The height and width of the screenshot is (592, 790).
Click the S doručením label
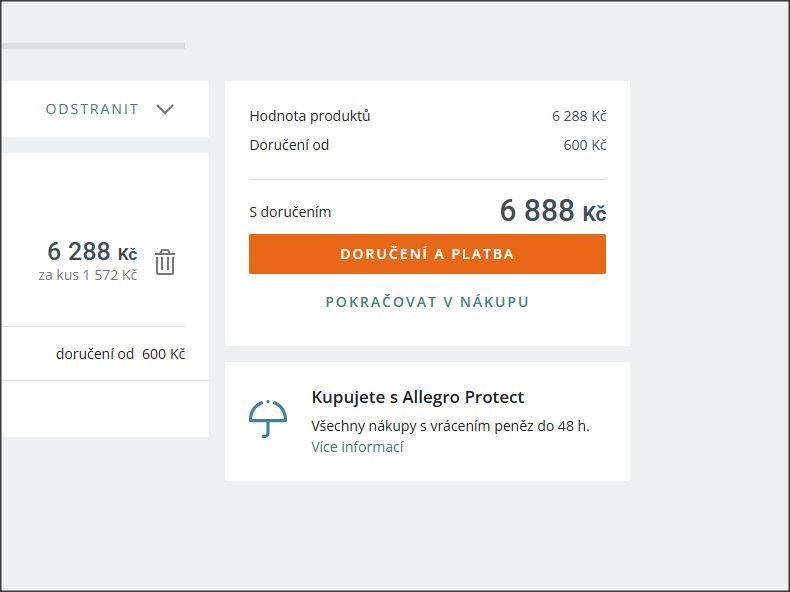click(x=290, y=212)
